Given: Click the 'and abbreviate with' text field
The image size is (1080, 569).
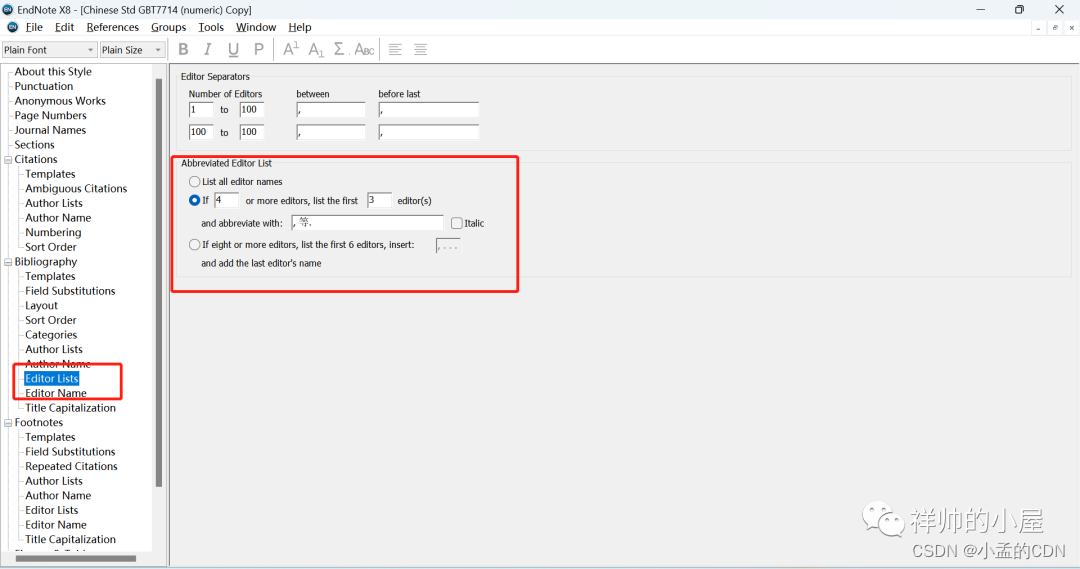Looking at the screenshot, I should 367,223.
